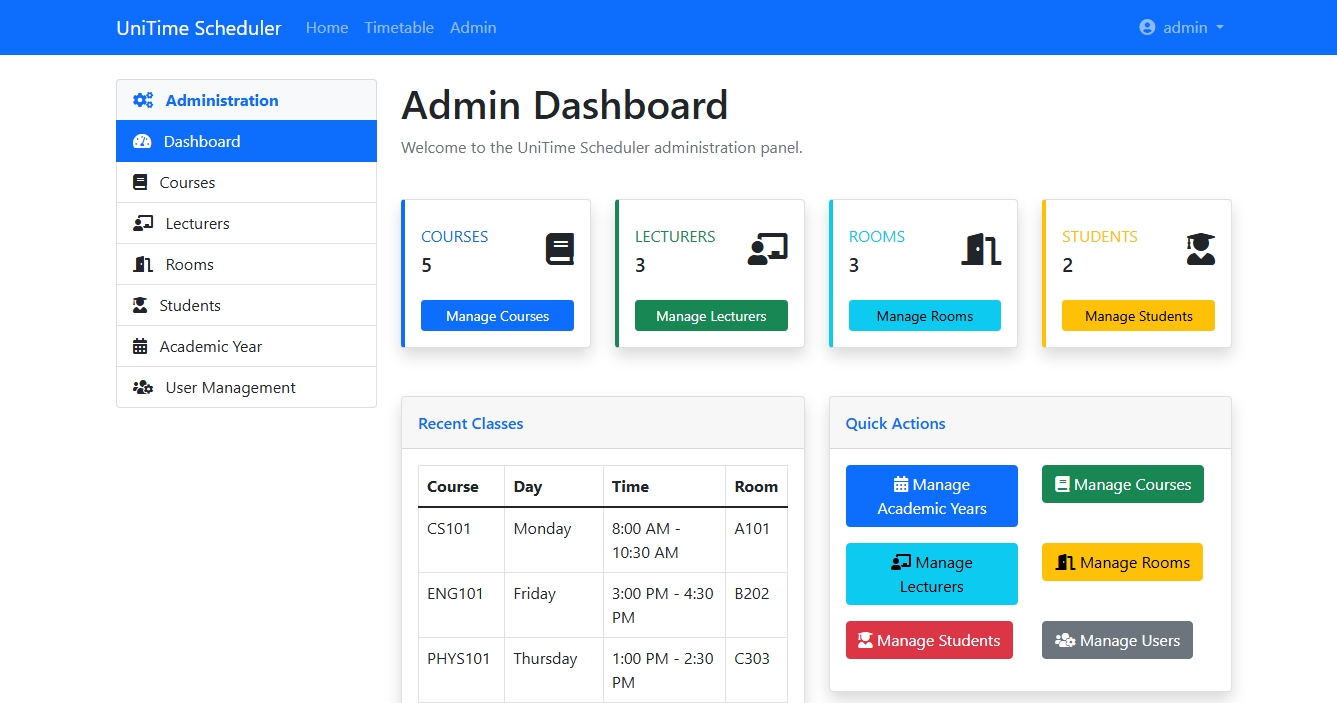Switch to the Timetable navigation item

click(x=398, y=27)
